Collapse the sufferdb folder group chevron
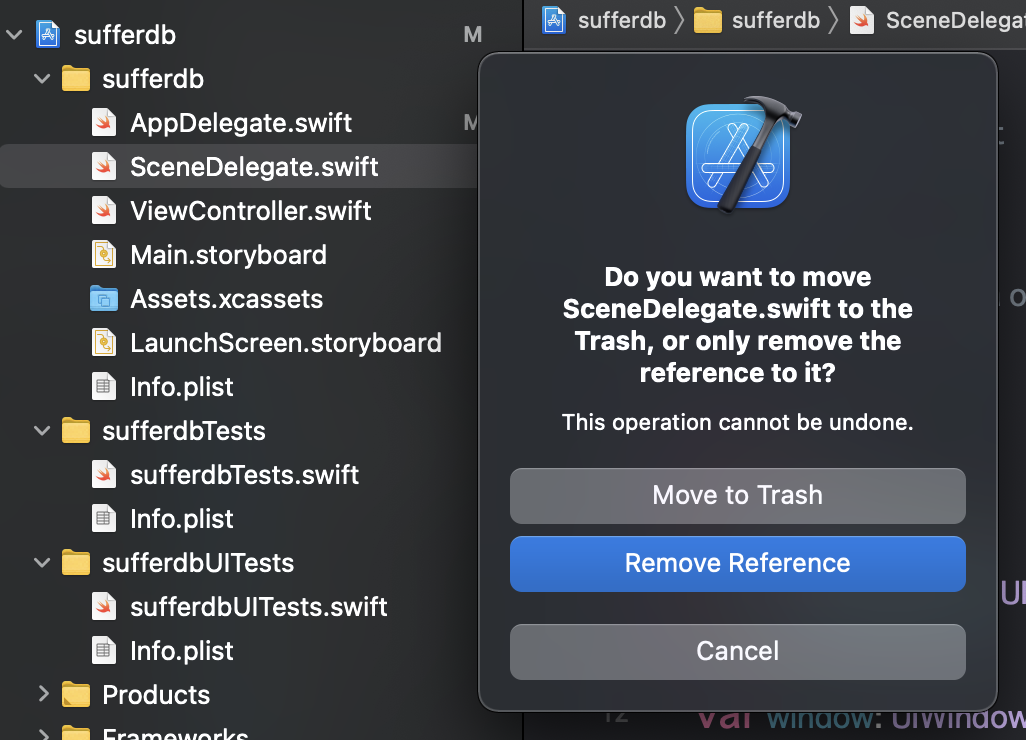Image resolution: width=1026 pixels, height=740 pixels. [42, 79]
